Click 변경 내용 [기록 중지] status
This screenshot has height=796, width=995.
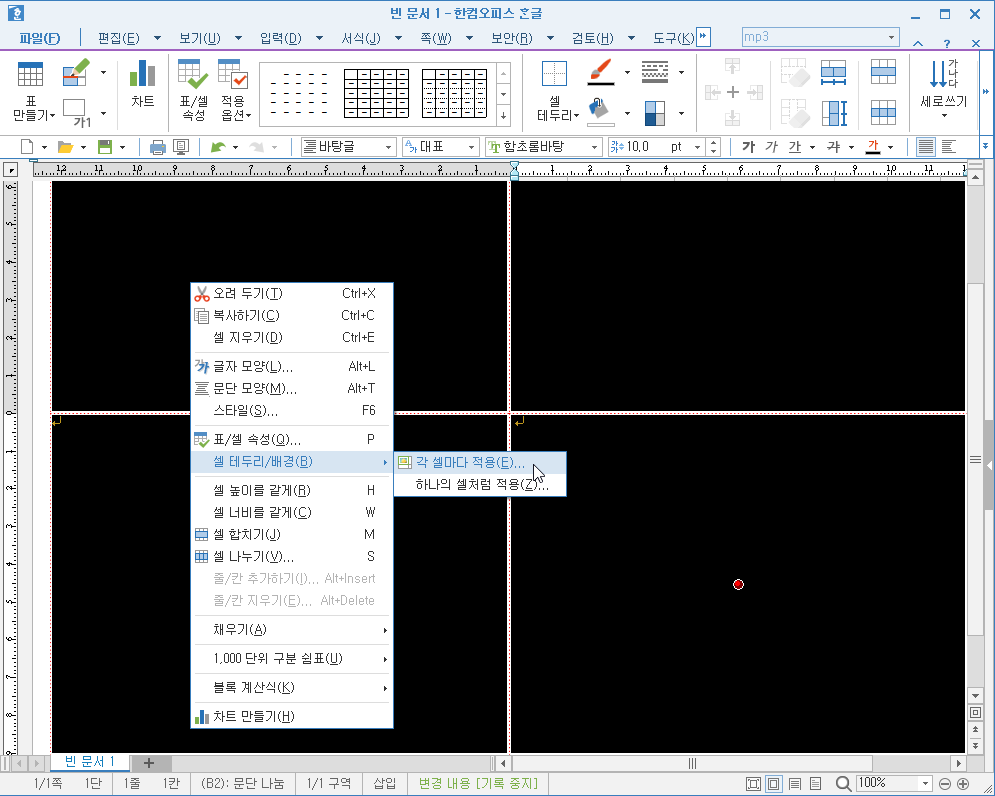[x=478, y=784]
